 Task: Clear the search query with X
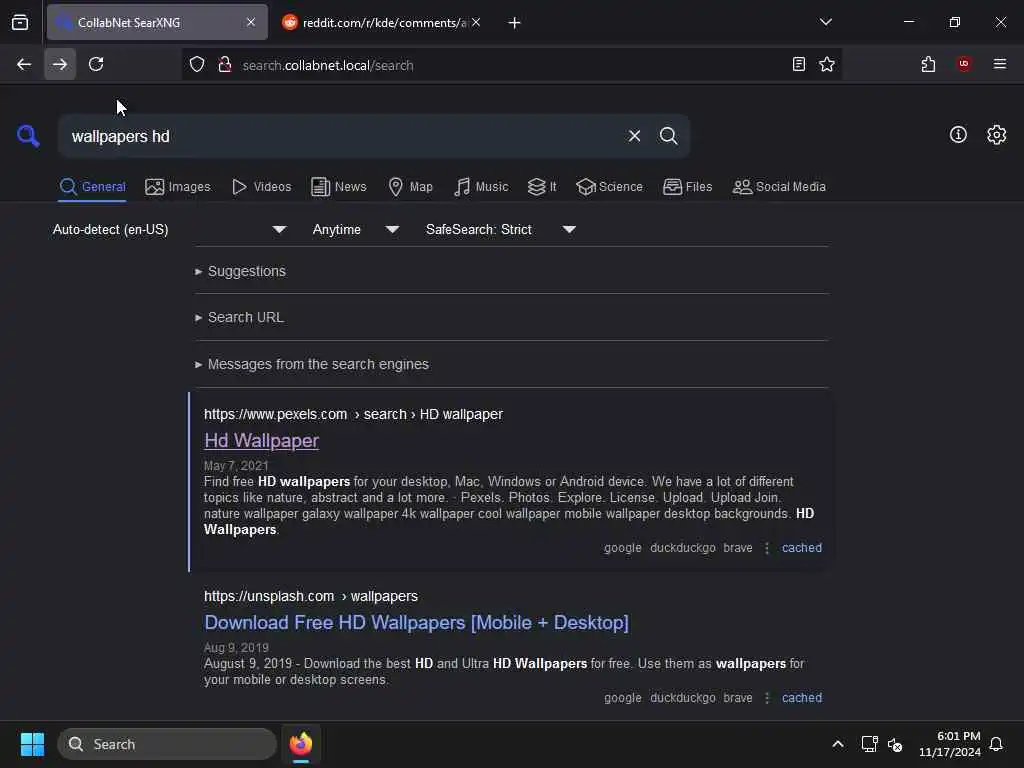[634, 136]
